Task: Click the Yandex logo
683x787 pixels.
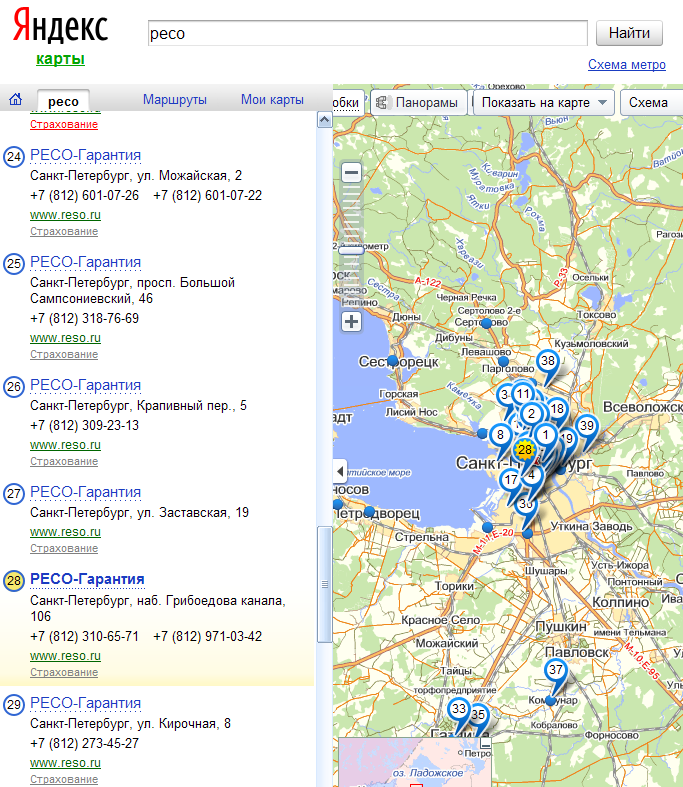Action: 60,25
